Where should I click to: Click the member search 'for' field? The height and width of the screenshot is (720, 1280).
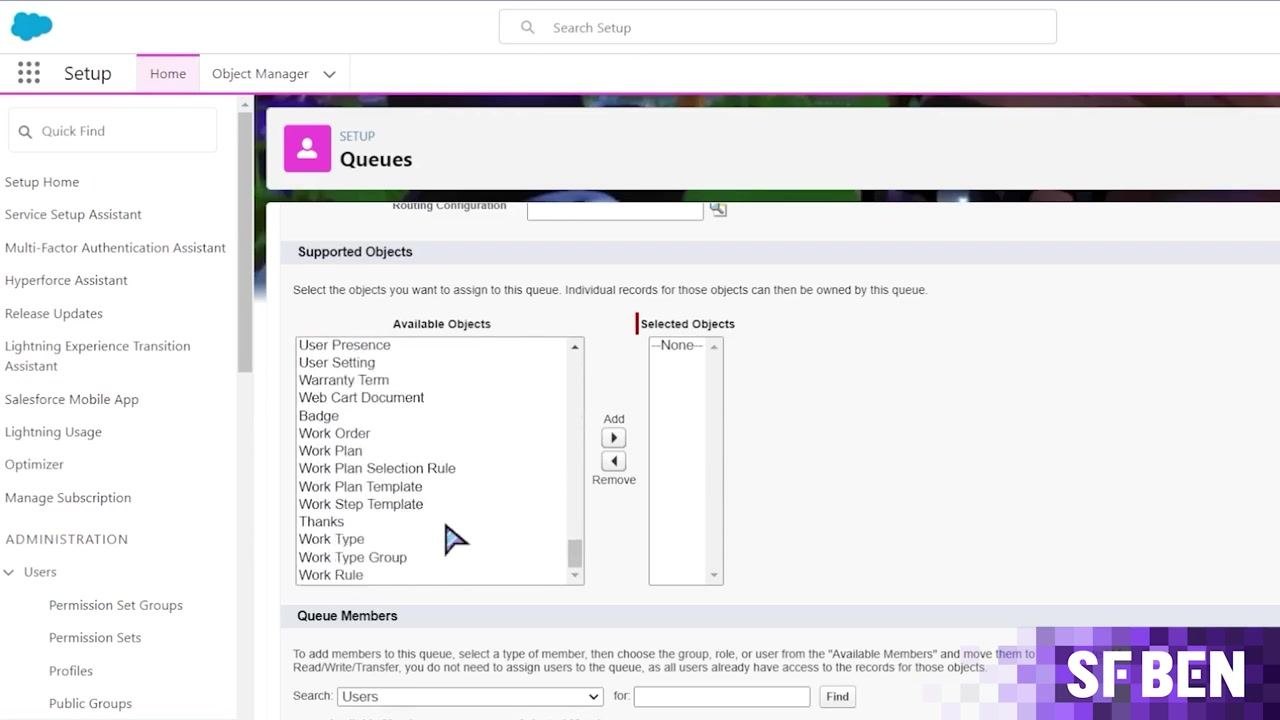coord(722,696)
